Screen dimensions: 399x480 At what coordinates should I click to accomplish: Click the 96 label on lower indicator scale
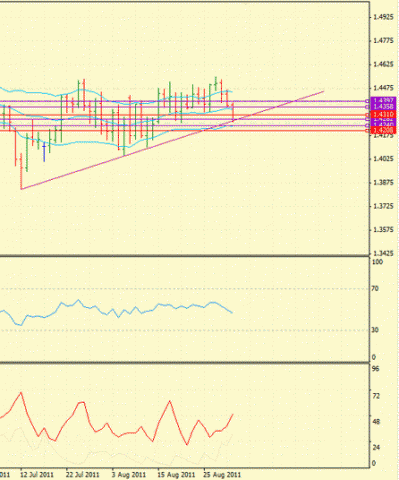pyautogui.click(x=375, y=369)
